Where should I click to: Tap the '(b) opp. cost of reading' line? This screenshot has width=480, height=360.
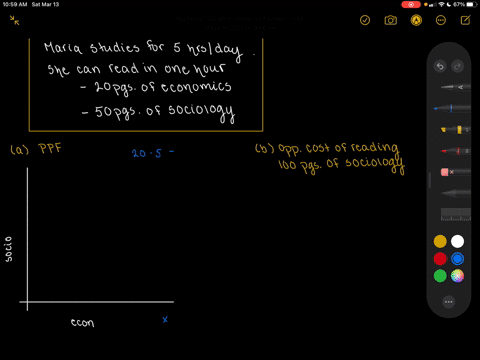pos(327,149)
